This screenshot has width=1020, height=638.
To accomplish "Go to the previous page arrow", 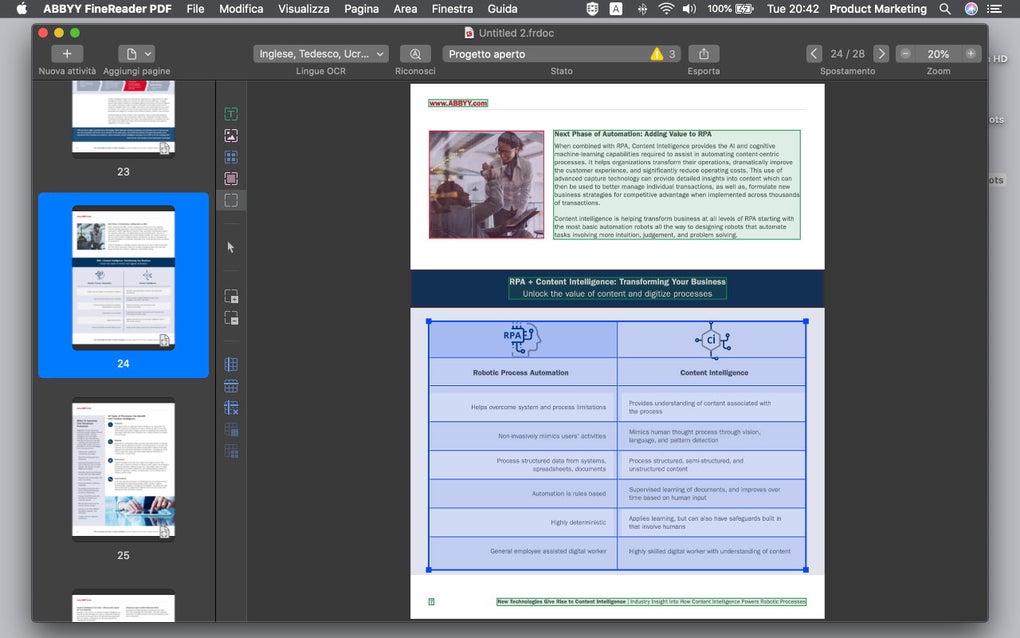I will coord(814,54).
